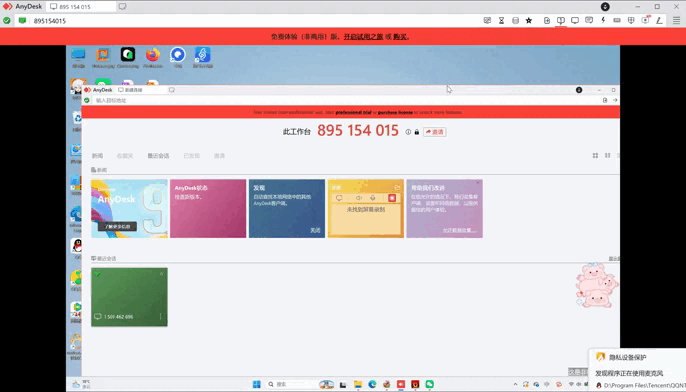
Task: Click the lightning bolt actions icon
Action: pyautogui.click(x=603, y=20)
